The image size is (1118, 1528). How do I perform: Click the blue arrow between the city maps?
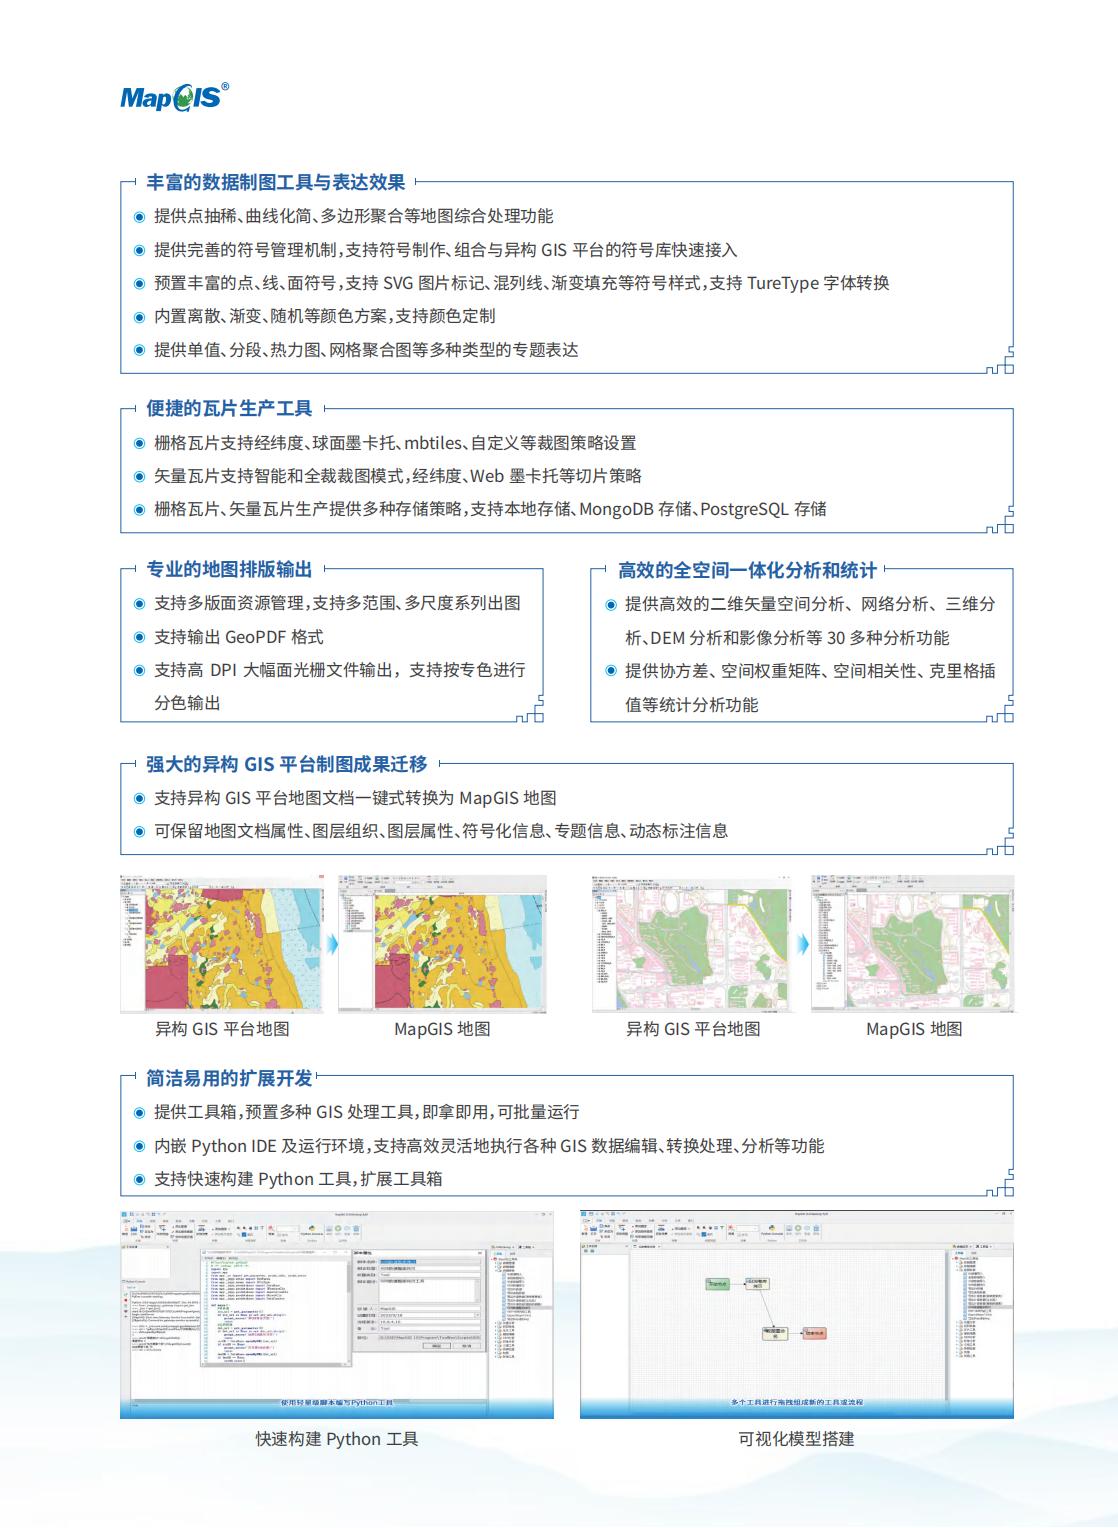click(803, 944)
